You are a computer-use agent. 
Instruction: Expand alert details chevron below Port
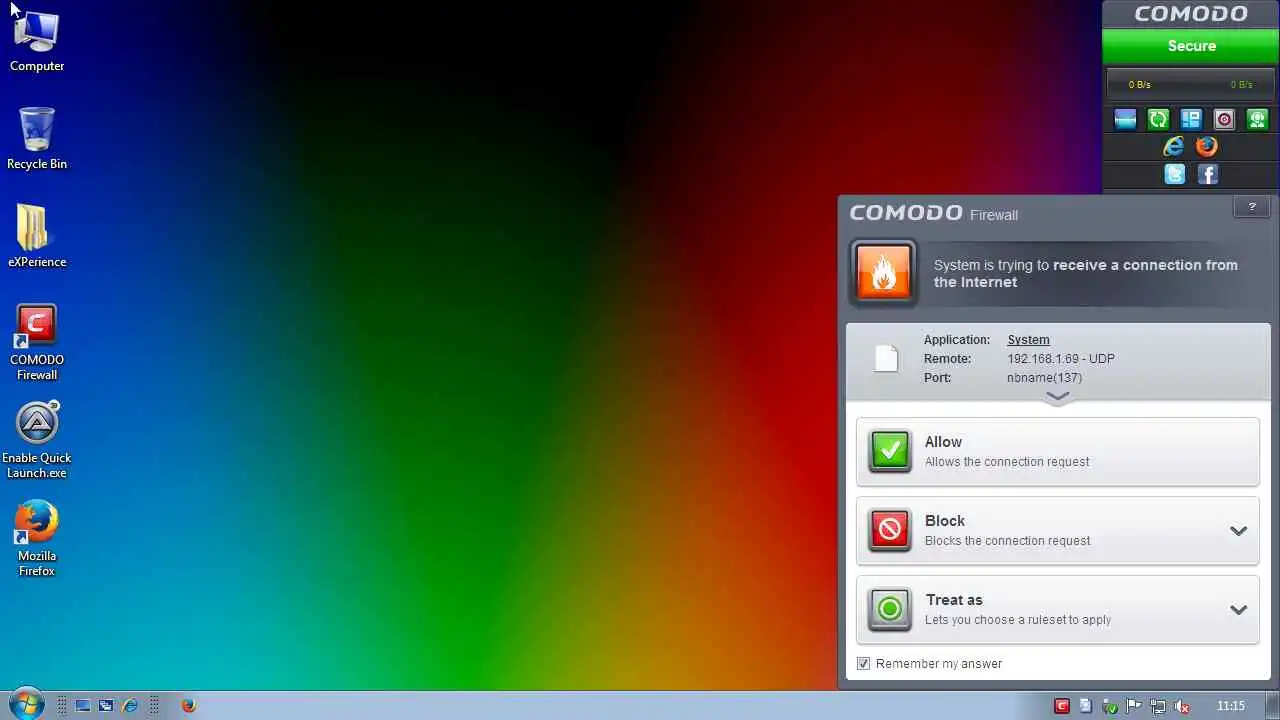tap(1057, 396)
